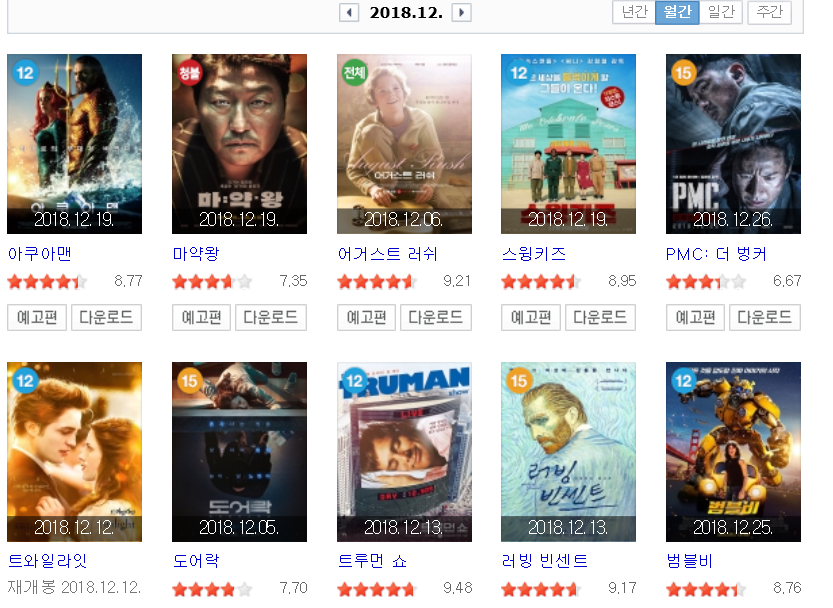Go to previous month arrow

pyautogui.click(x=349, y=12)
